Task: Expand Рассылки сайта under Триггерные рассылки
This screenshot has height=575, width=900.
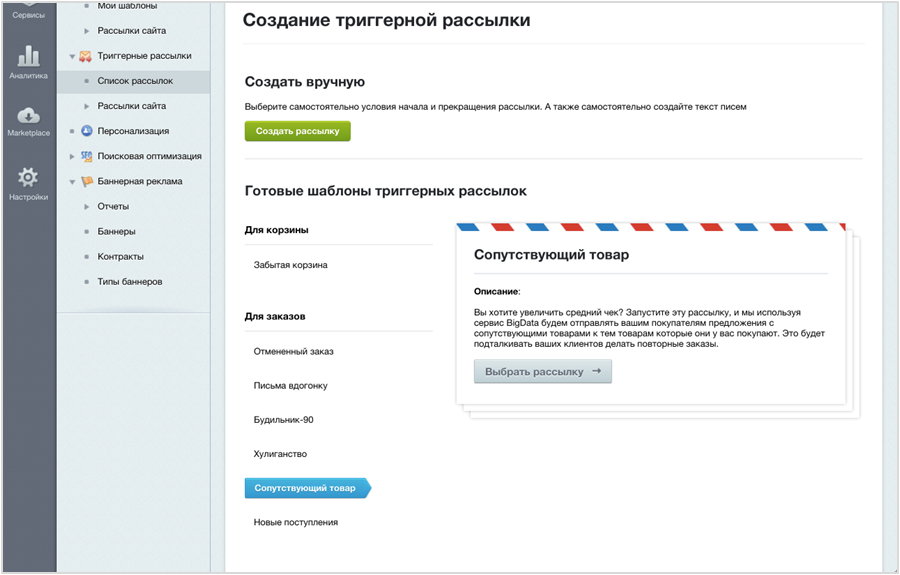Action: pos(87,106)
